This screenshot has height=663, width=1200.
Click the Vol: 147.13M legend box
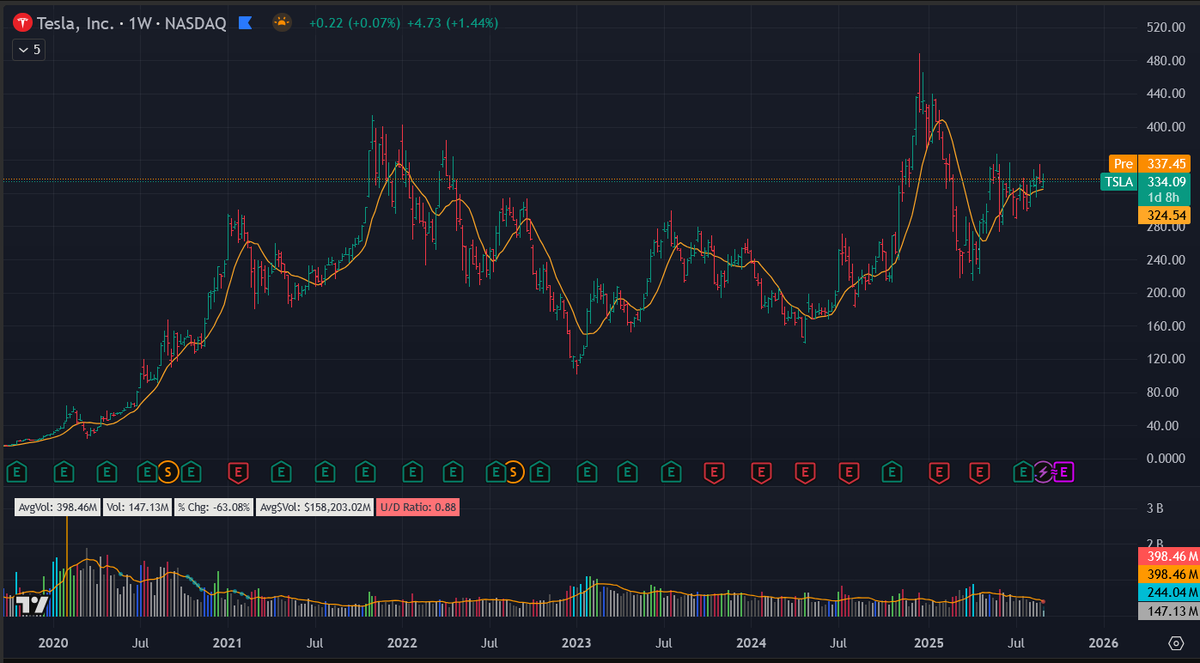coord(138,508)
